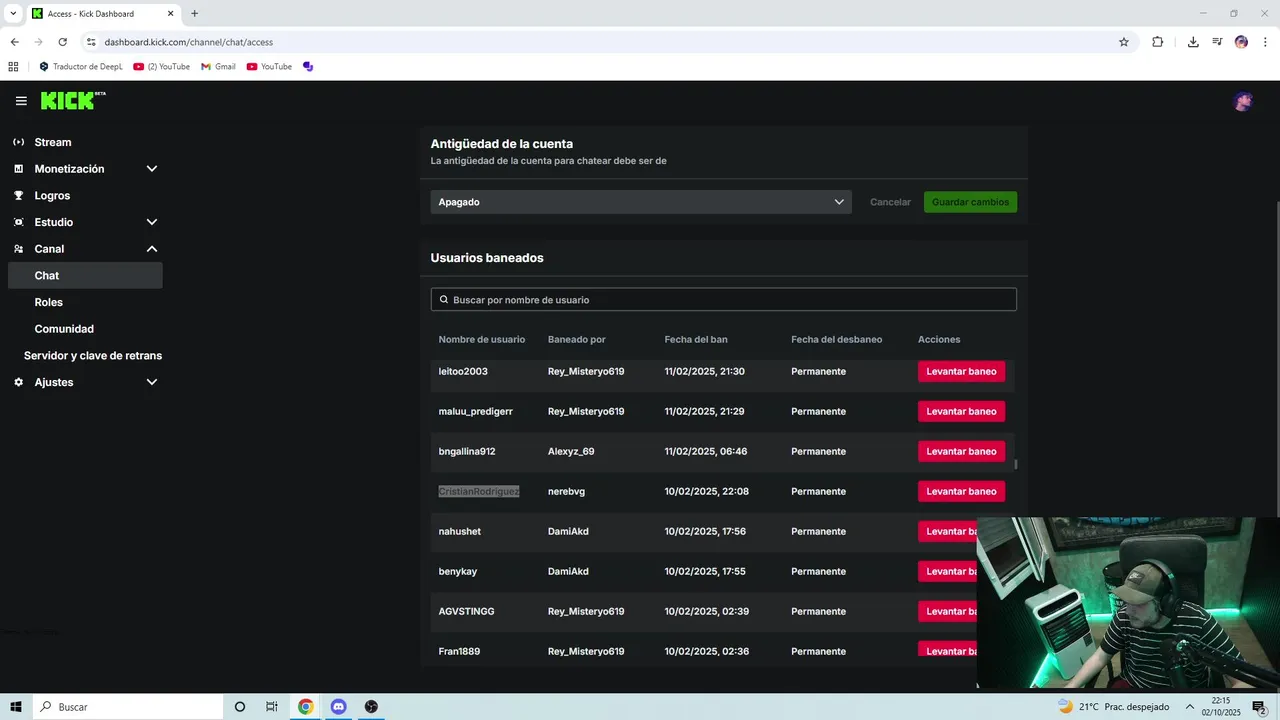Open the Traductor de DeepL bookmark

81,67
